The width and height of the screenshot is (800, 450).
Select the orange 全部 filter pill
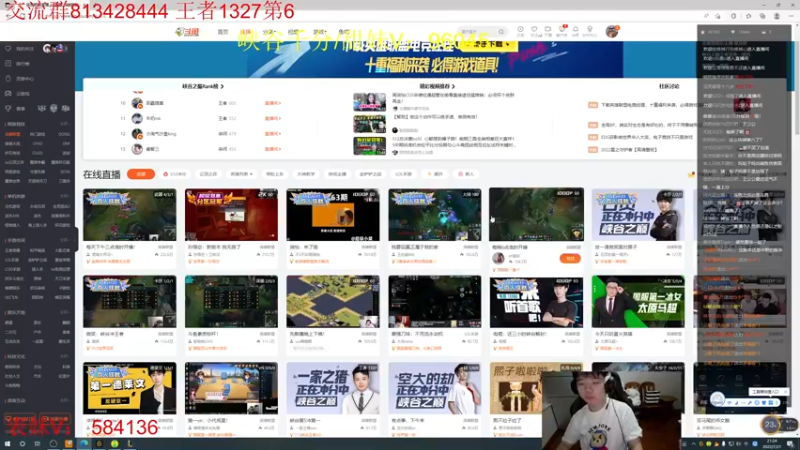141,174
